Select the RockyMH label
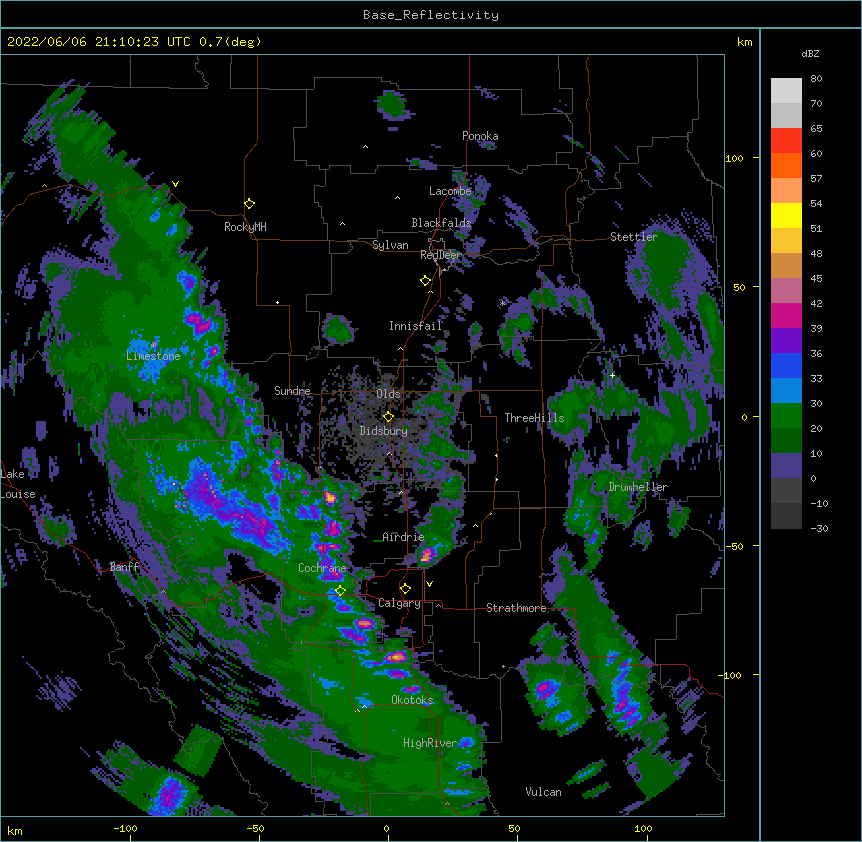Image resolution: width=862 pixels, height=842 pixels. click(245, 227)
